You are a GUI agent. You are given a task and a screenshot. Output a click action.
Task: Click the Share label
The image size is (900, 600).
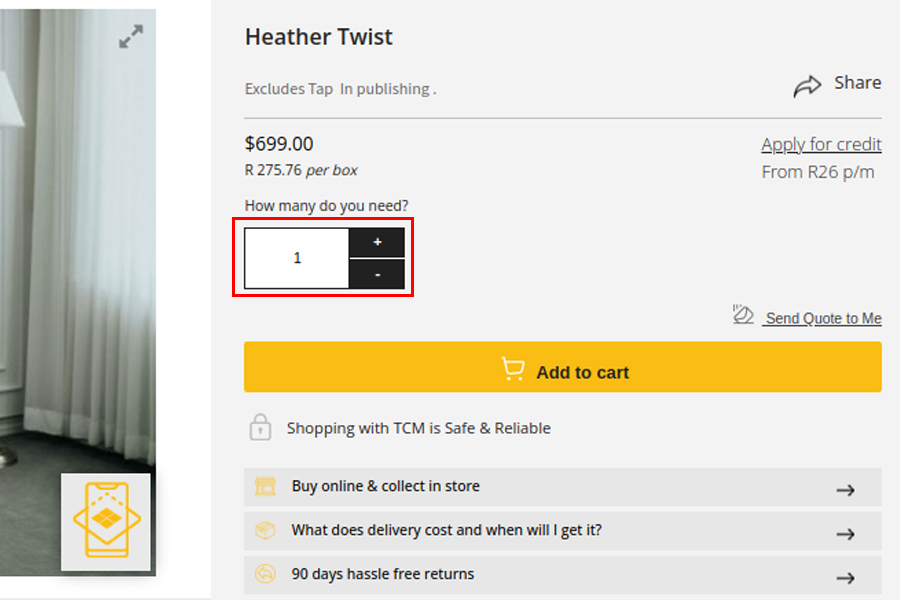858,83
